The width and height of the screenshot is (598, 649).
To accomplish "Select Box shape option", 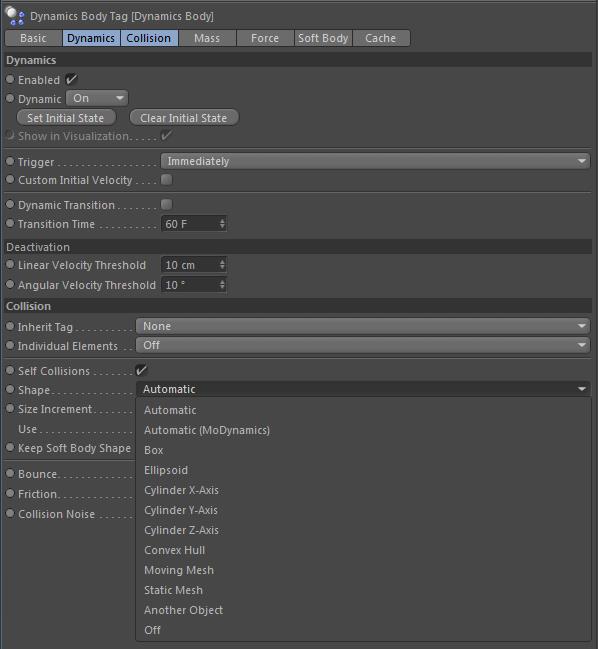I will point(363,450).
